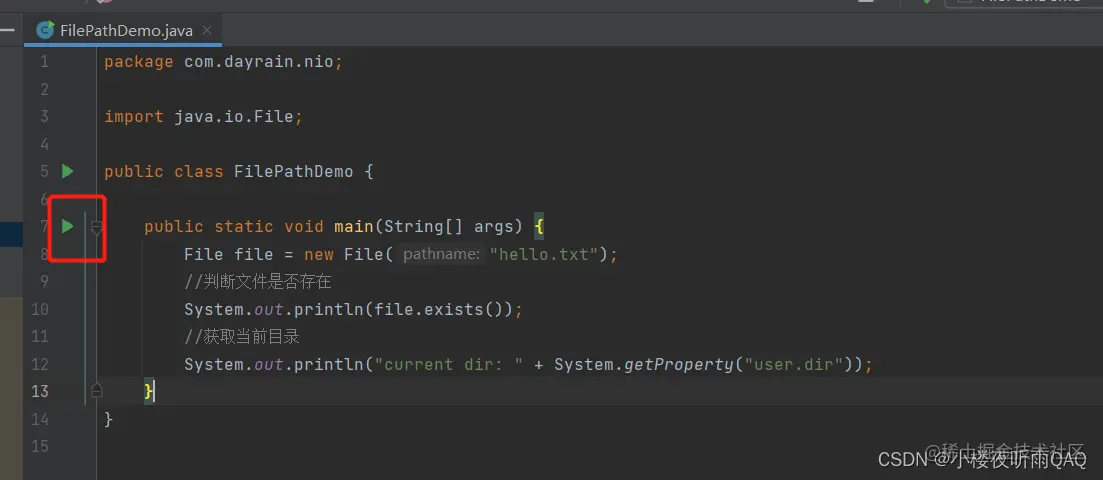The image size is (1103, 480).
Task: Click the fold end marker at line 13
Action: [x=97, y=391]
